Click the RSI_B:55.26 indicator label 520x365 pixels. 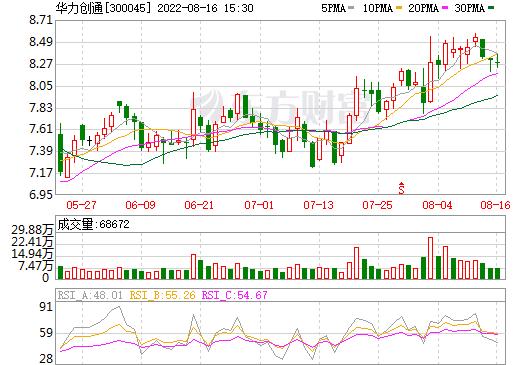pyautogui.click(x=162, y=295)
